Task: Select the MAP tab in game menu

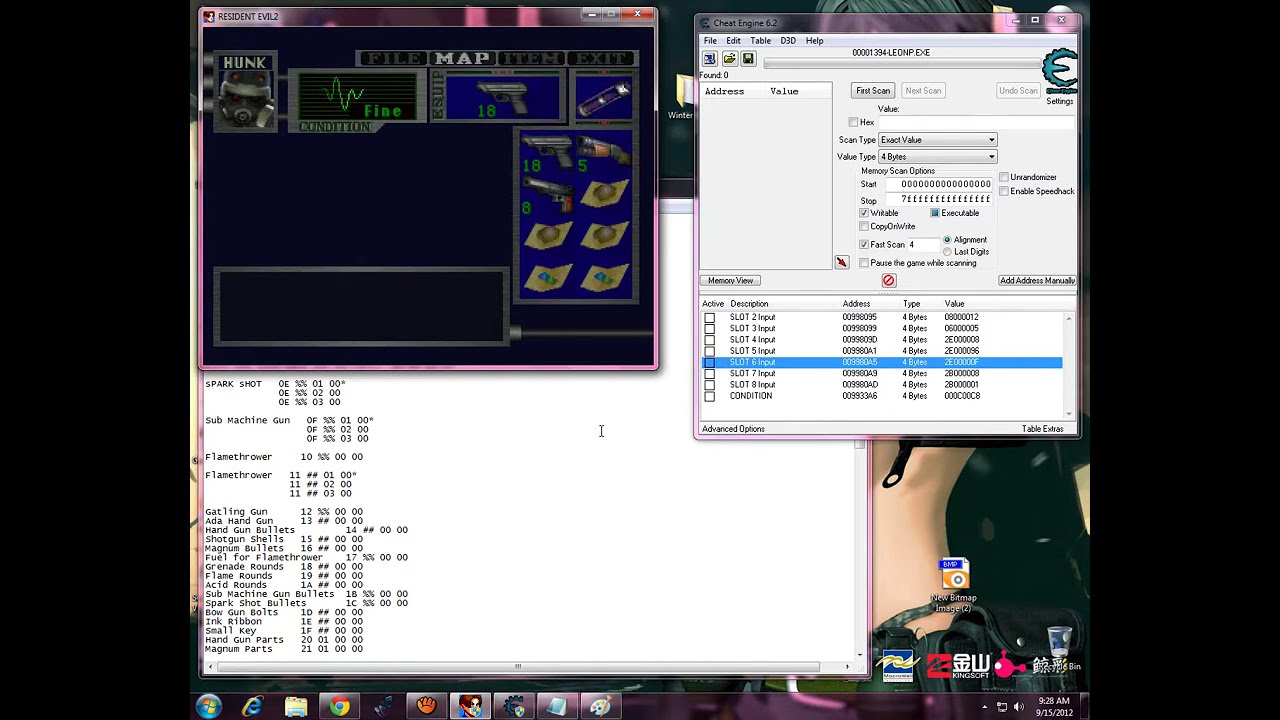Action: [463, 58]
